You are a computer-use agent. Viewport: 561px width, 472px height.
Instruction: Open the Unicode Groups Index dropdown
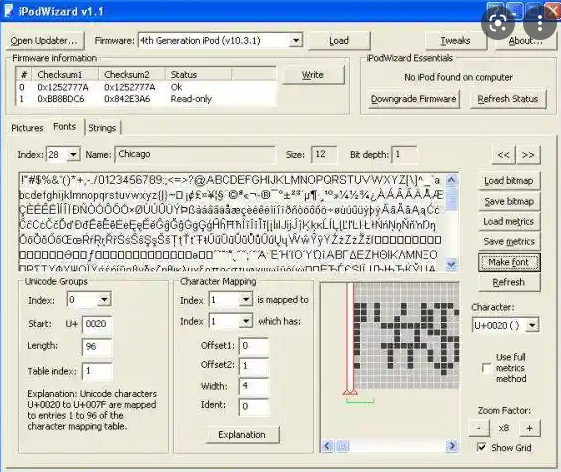[104, 299]
